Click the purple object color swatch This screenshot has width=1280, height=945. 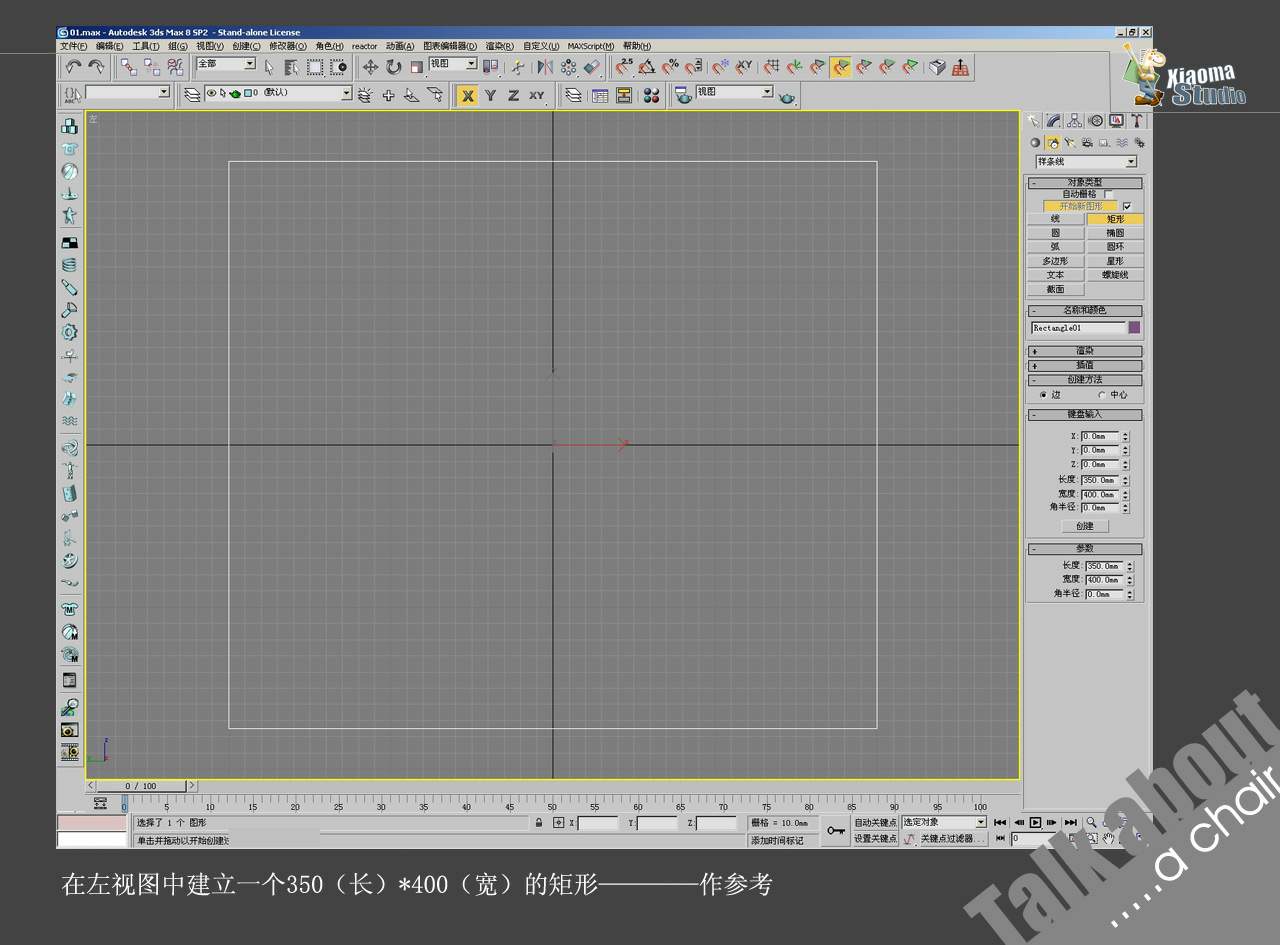[x=1134, y=328]
